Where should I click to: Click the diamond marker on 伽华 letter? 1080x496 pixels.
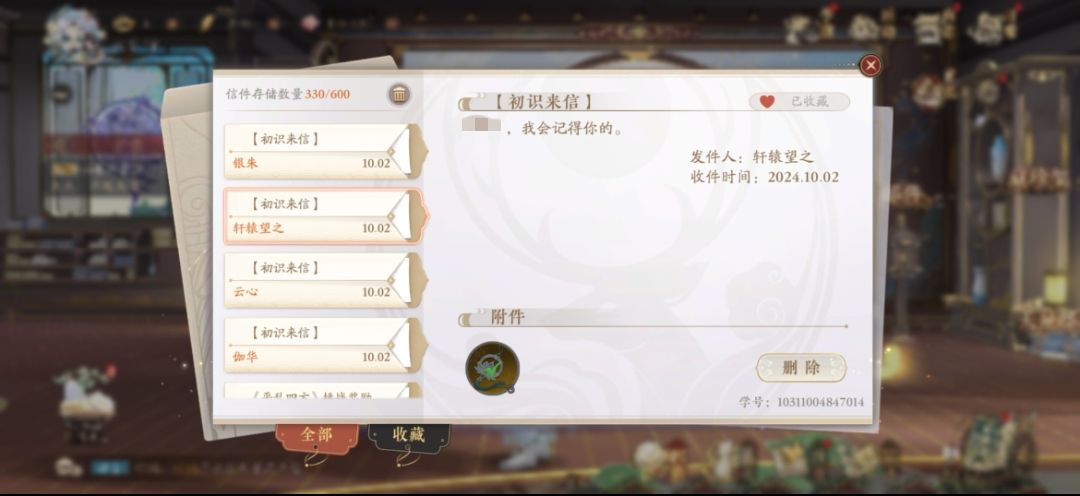pyautogui.click(x=391, y=345)
